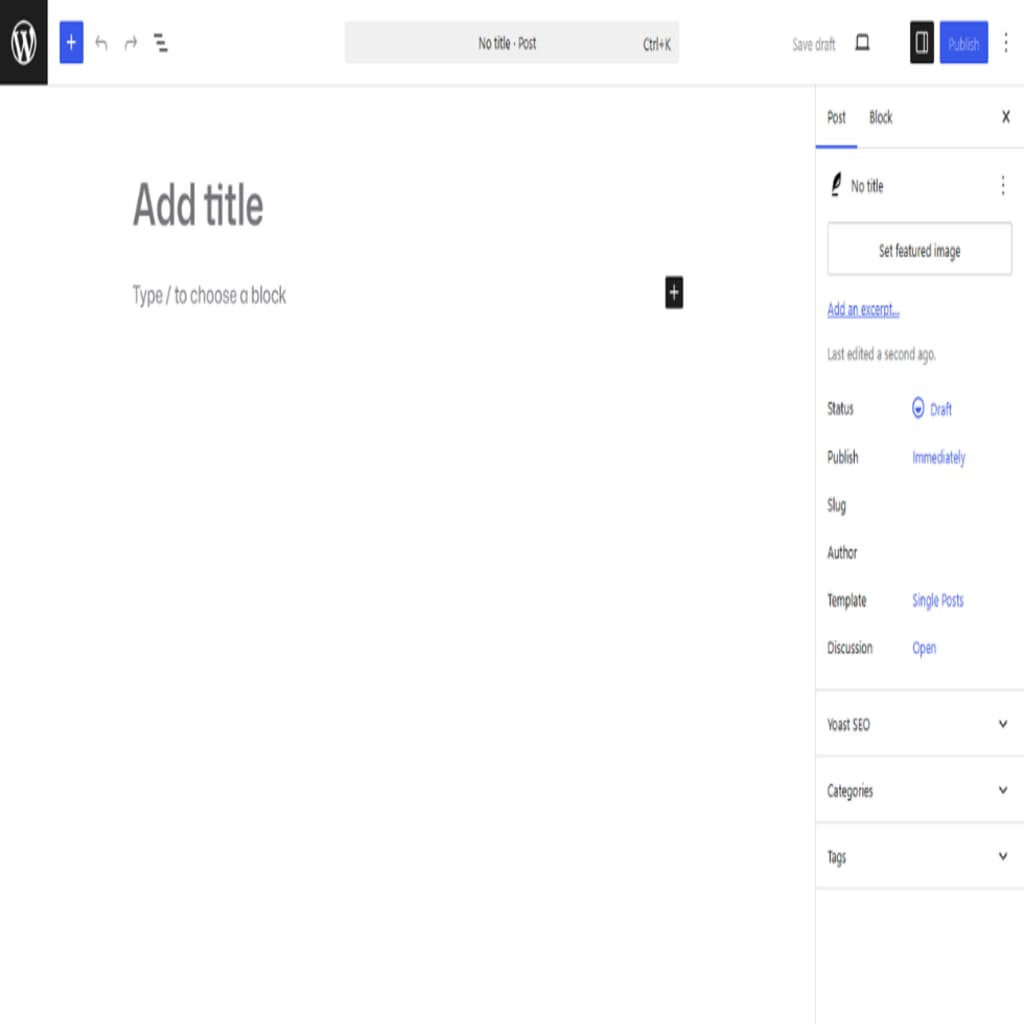
Task: Expand the Tags panel
Action: point(919,856)
